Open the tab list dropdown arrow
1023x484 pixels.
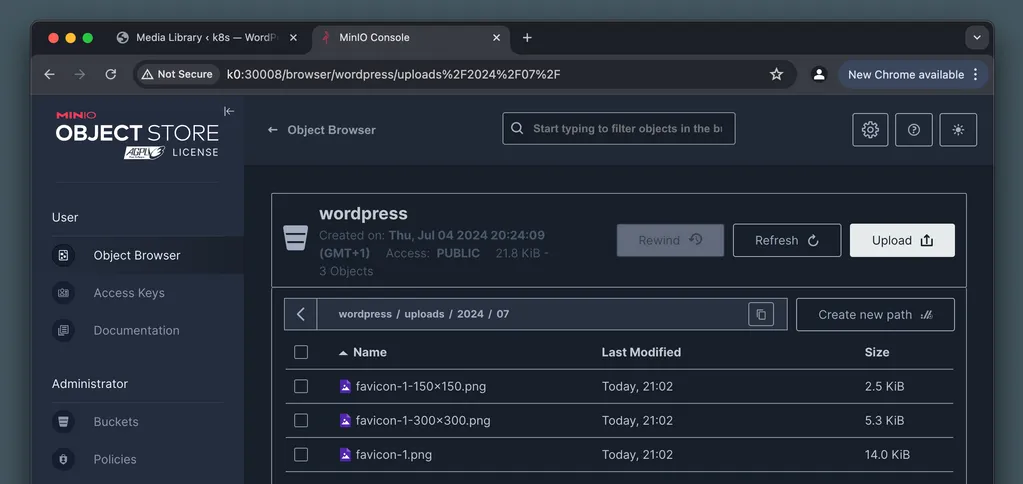point(977,38)
